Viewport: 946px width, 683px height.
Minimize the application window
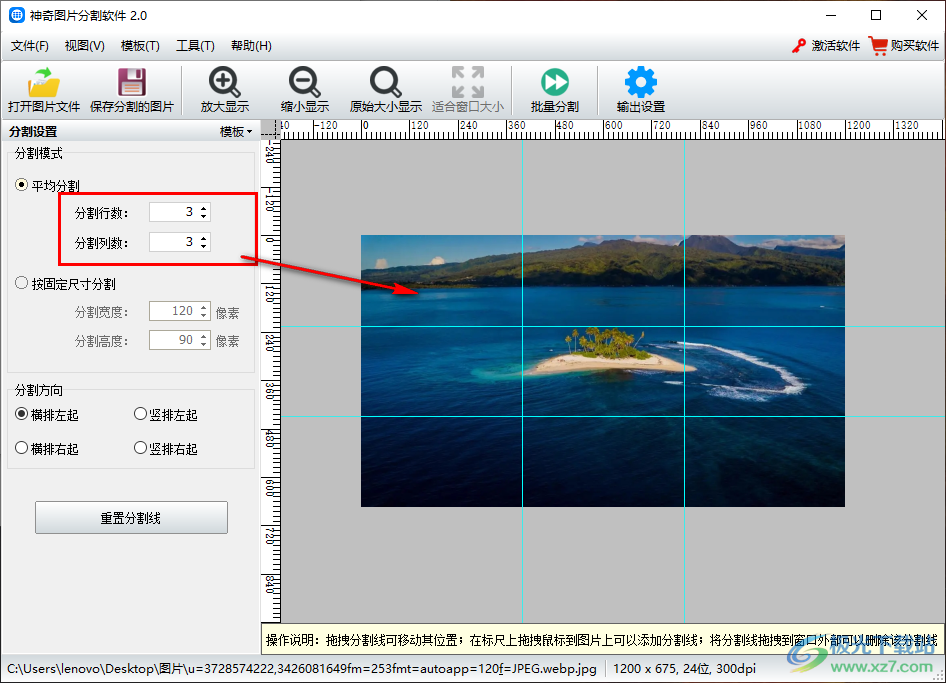[x=831, y=16]
